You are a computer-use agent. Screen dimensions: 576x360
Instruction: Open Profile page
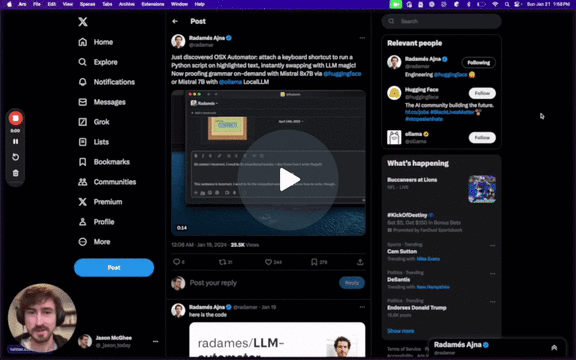[96, 222]
